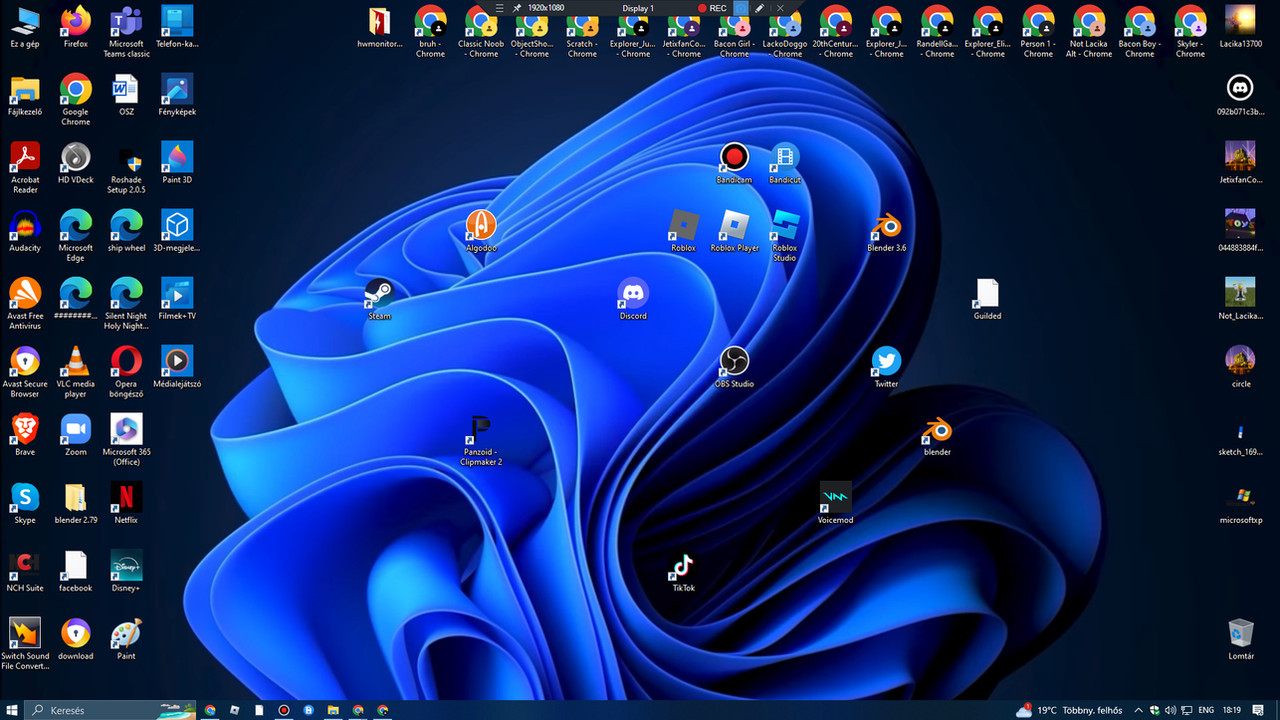This screenshot has height=720, width=1280.
Task: Start recording with the REC button
Action: pos(712,8)
